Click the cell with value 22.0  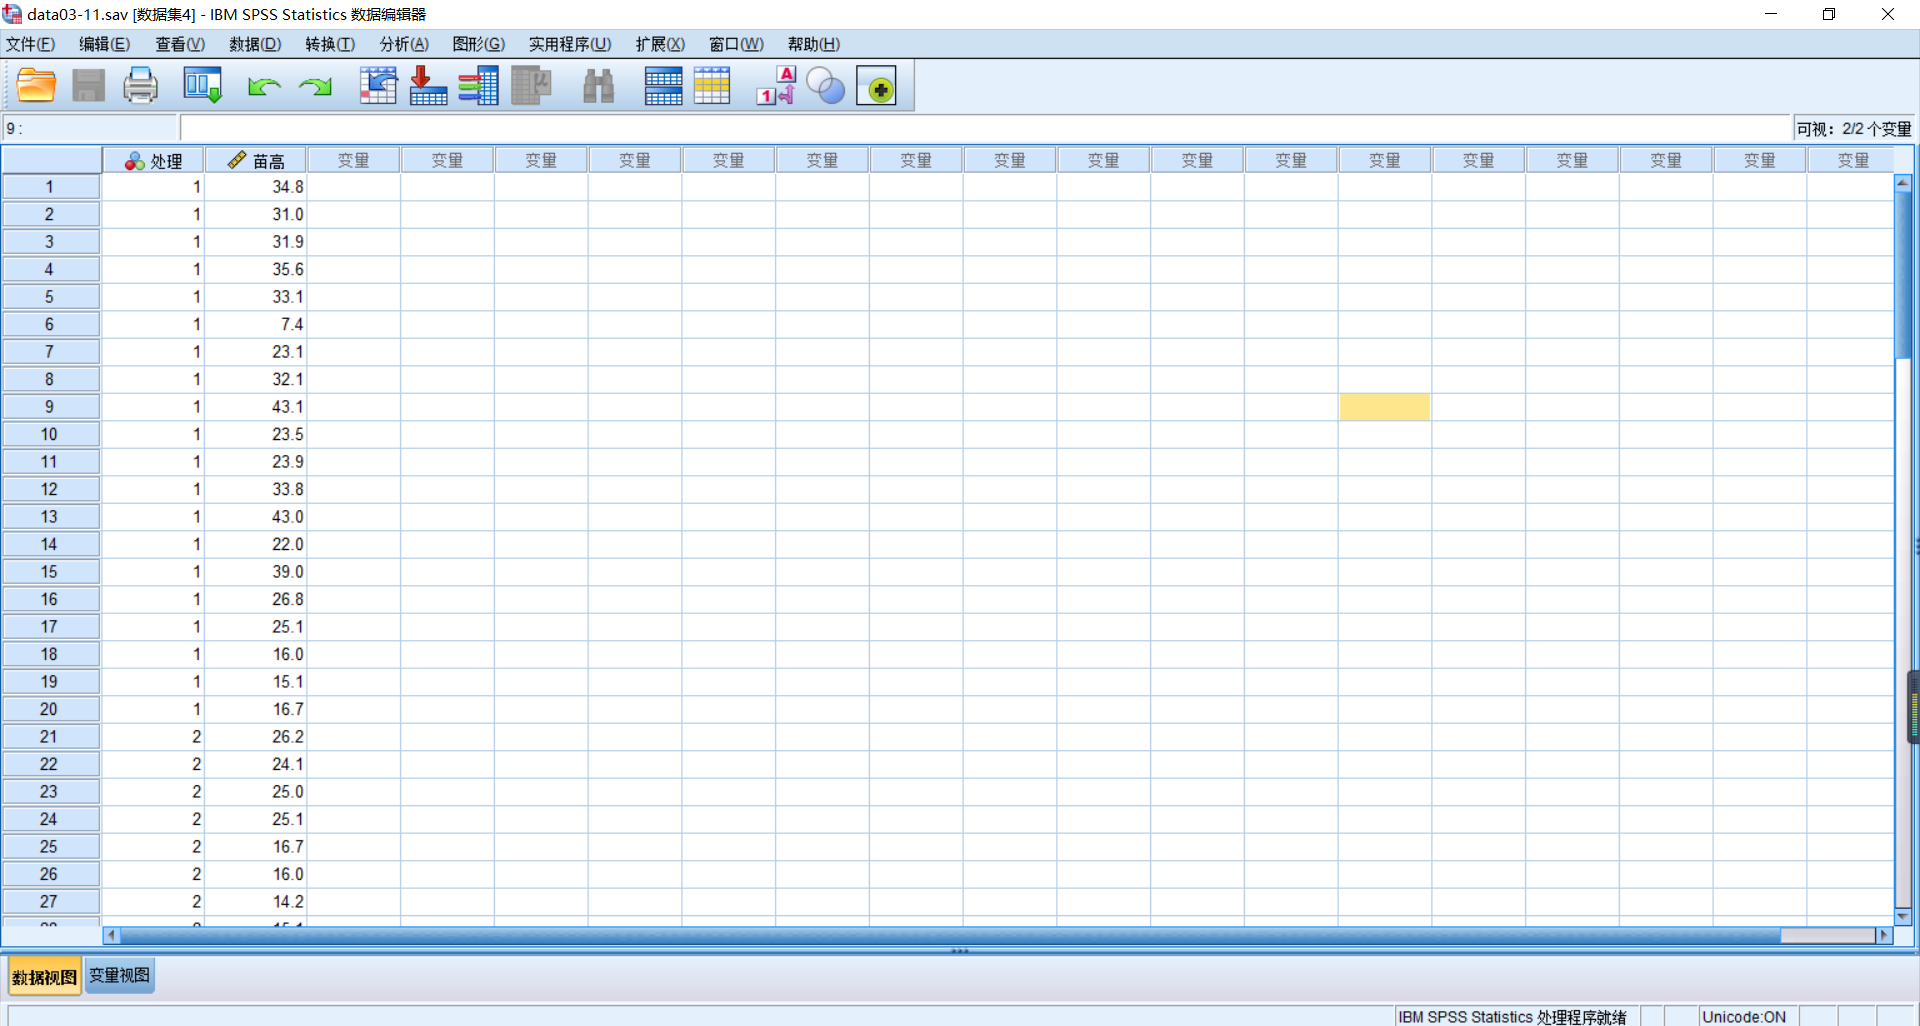[256, 544]
